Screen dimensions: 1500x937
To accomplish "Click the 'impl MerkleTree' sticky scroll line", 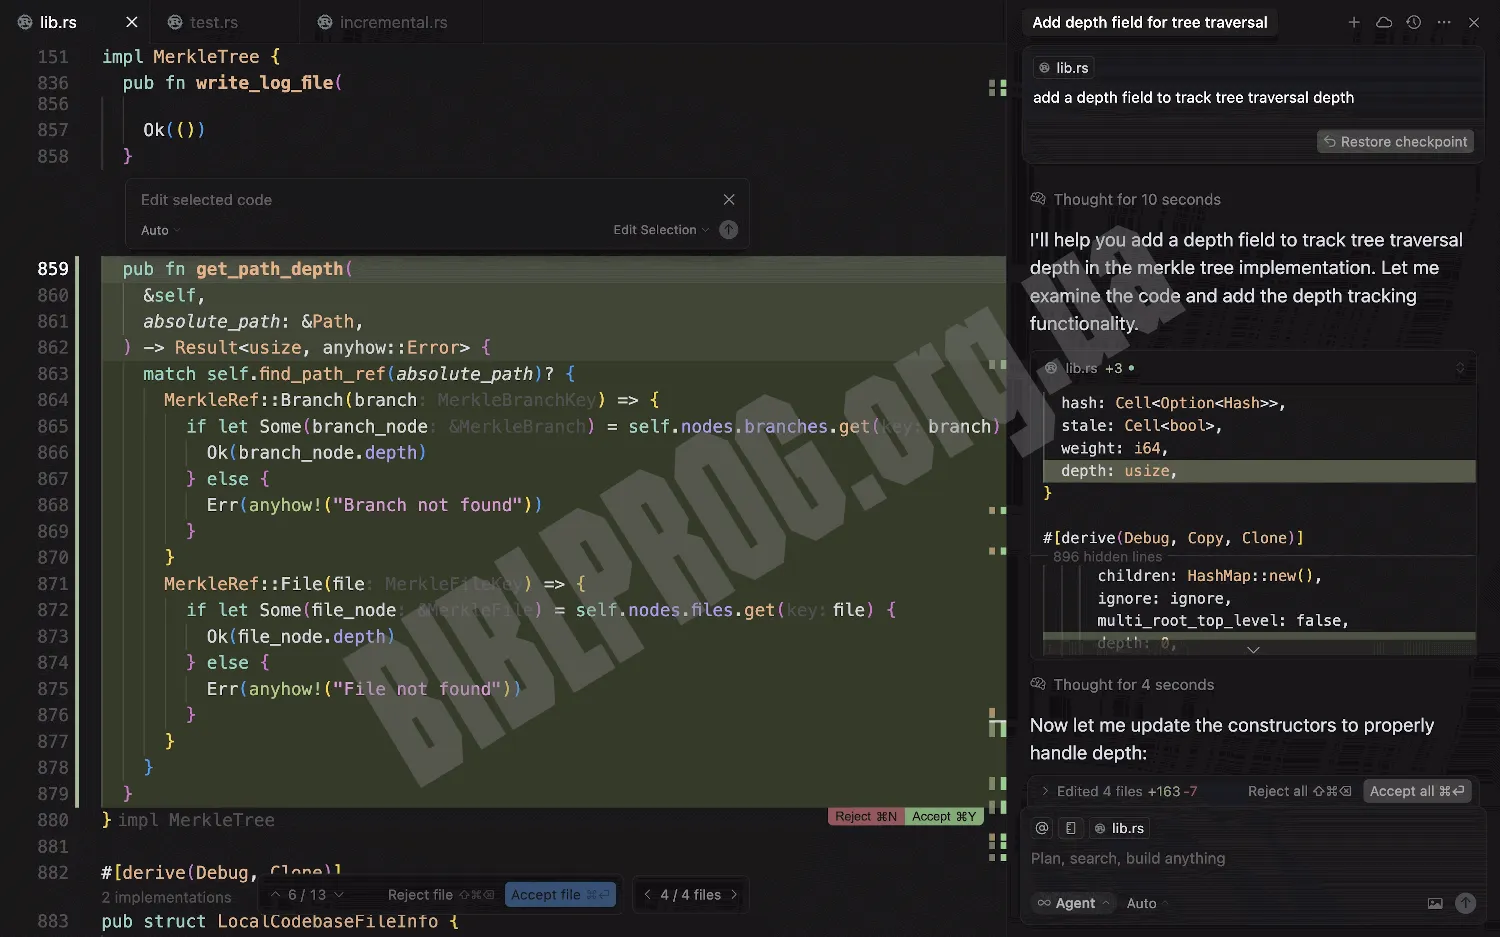I will [191, 57].
